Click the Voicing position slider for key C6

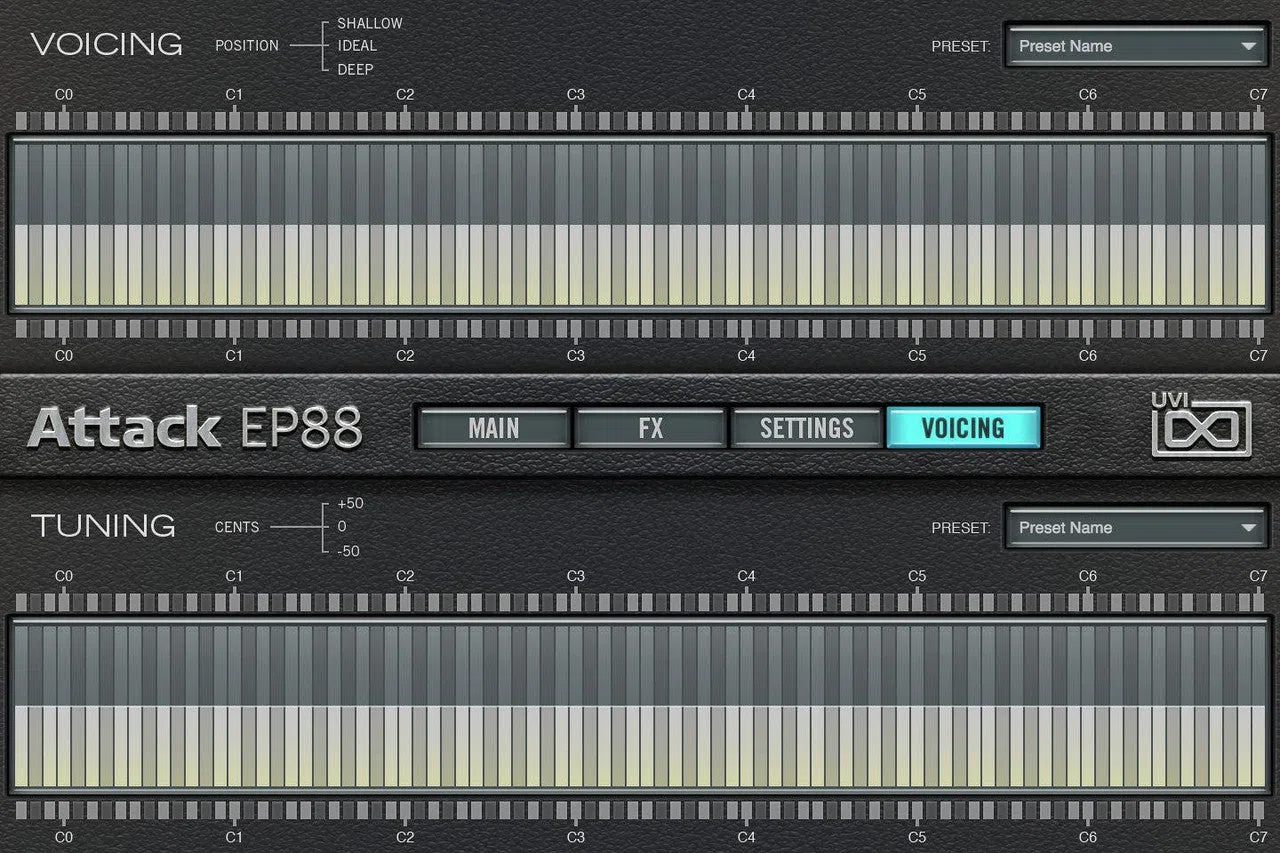click(1088, 224)
